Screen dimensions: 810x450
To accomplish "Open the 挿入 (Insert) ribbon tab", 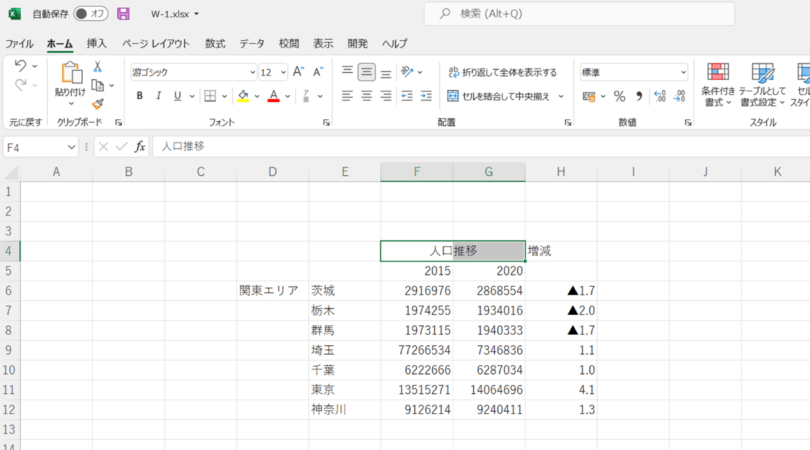I will tap(97, 44).
